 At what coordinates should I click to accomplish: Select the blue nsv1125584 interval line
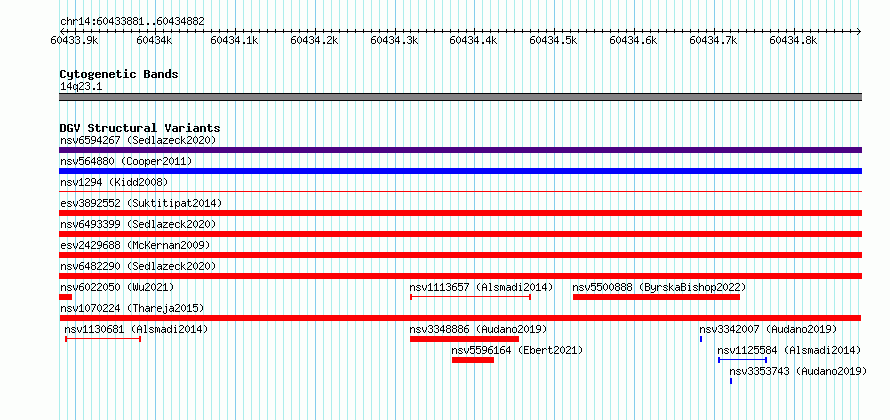742,360
